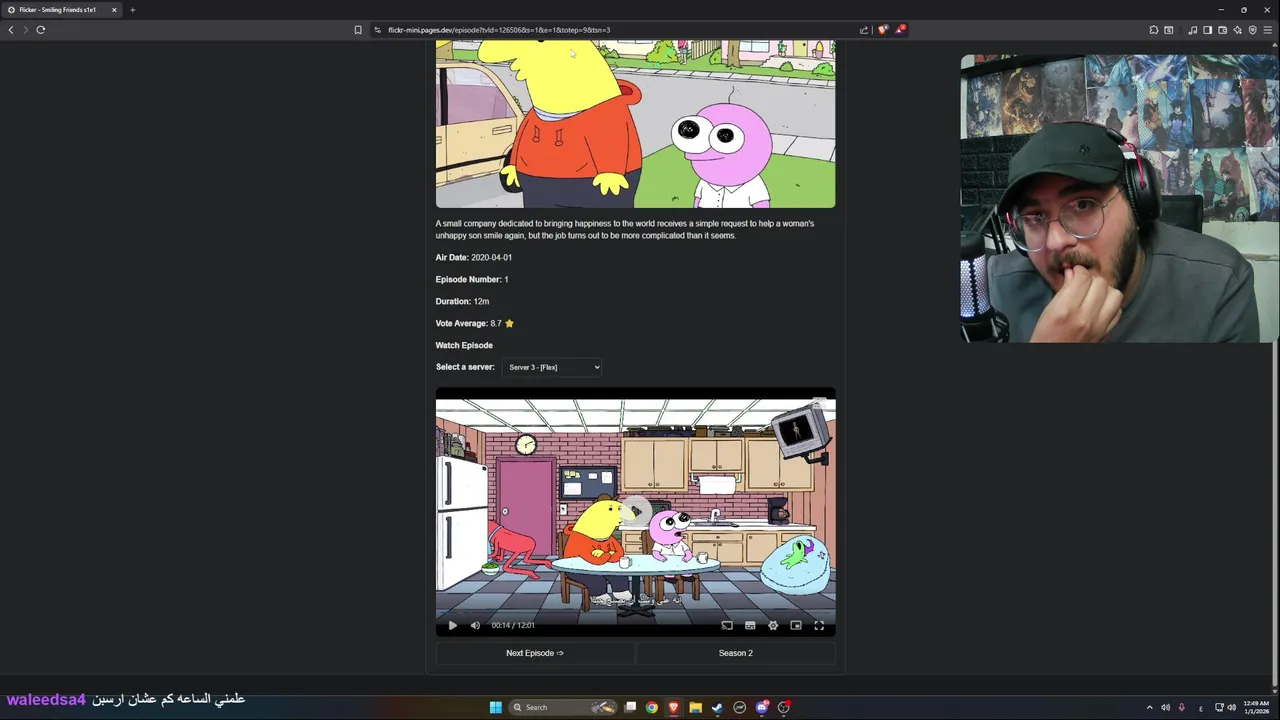Open OBS Studio from the taskbar
The width and height of the screenshot is (1280, 720).
coord(784,707)
